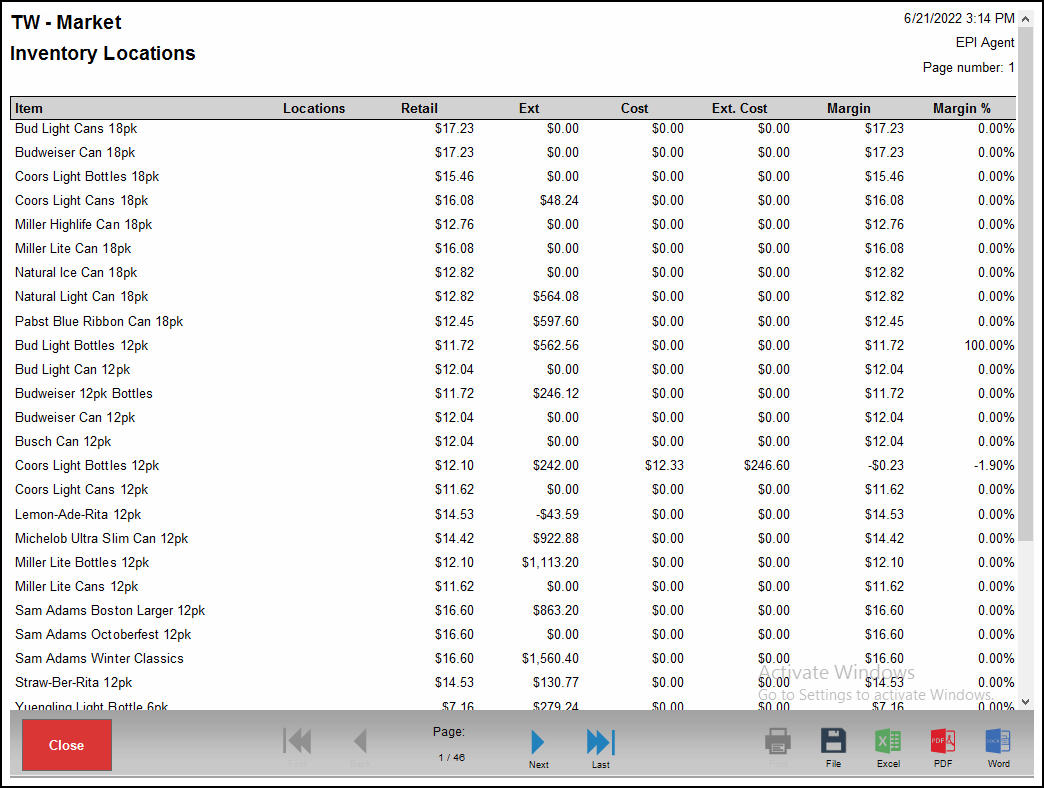
Task: Click the scrollbar down arrow
Action: coord(1025,701)
